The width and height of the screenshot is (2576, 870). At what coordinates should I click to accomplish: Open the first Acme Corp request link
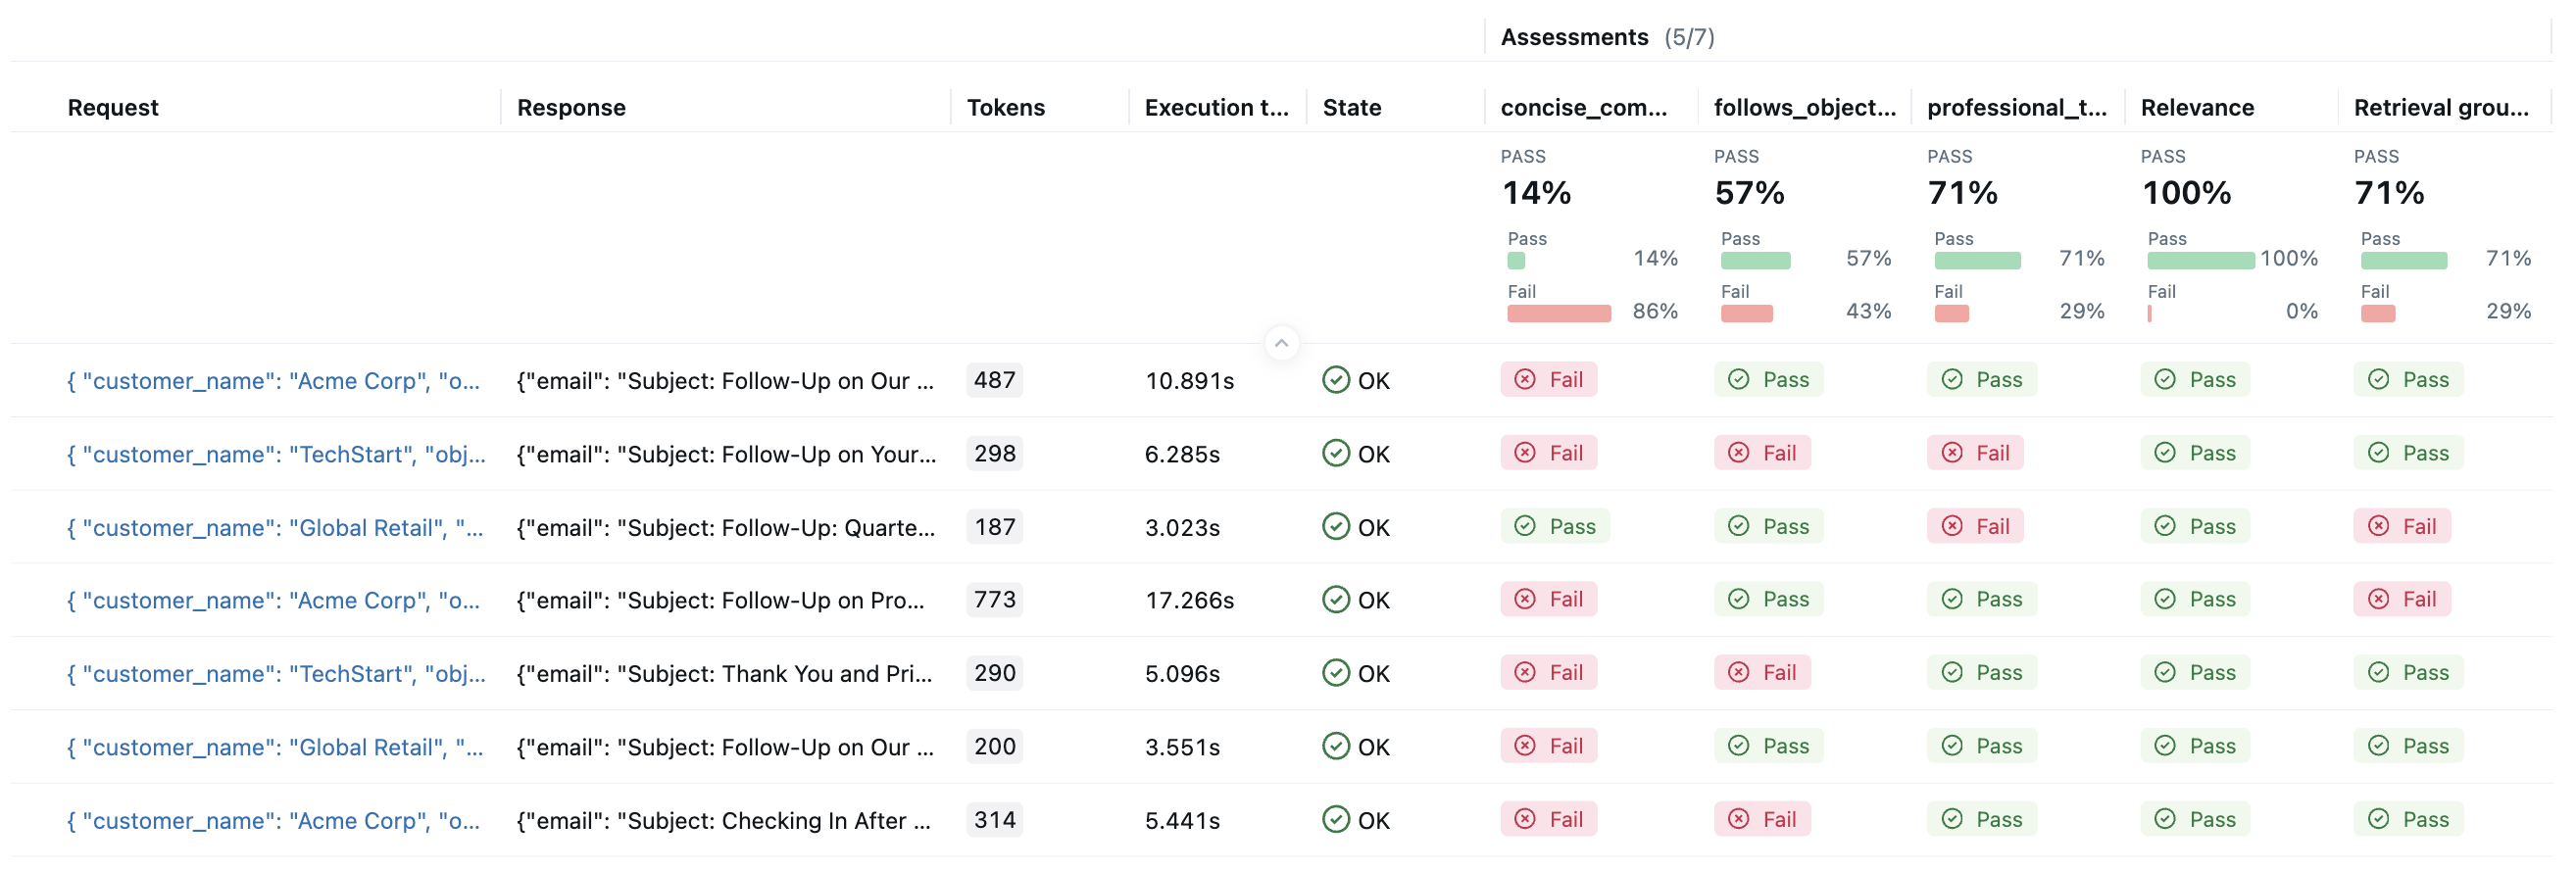pyautogui.click(x=273, y=381)
